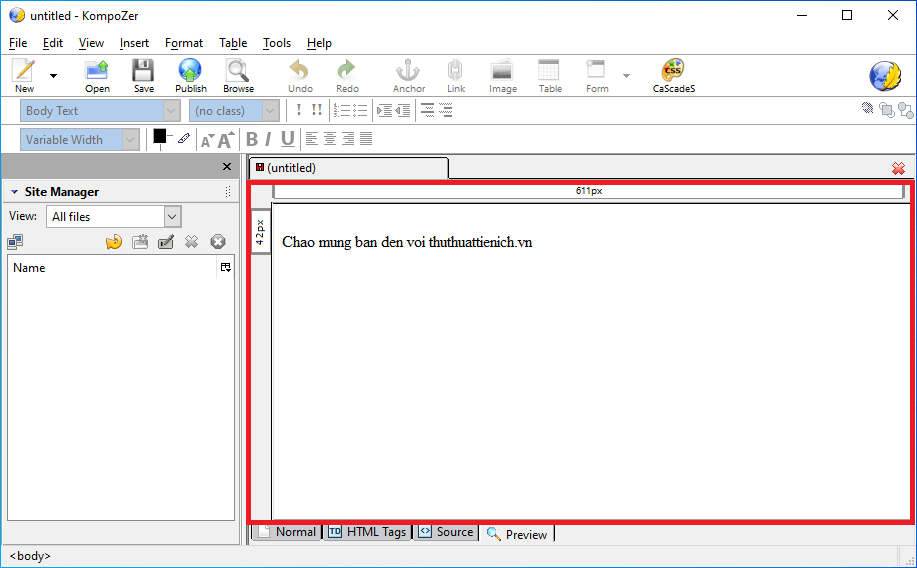Click the black text color swatch
This screenshot has height=568, width=917.
tap(159, 136)
